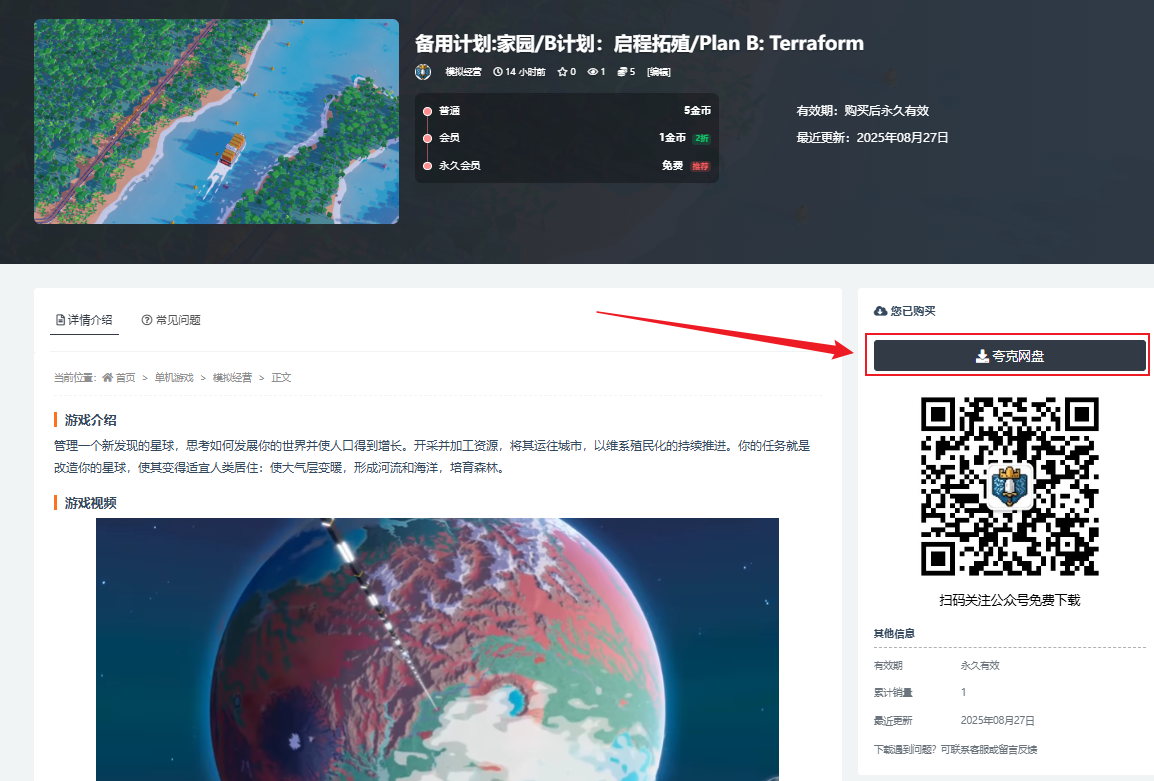Click the author avatar icon below the title
This screenshot has height=781, width=1154.
pyautogui.click(x=423, y=72)
